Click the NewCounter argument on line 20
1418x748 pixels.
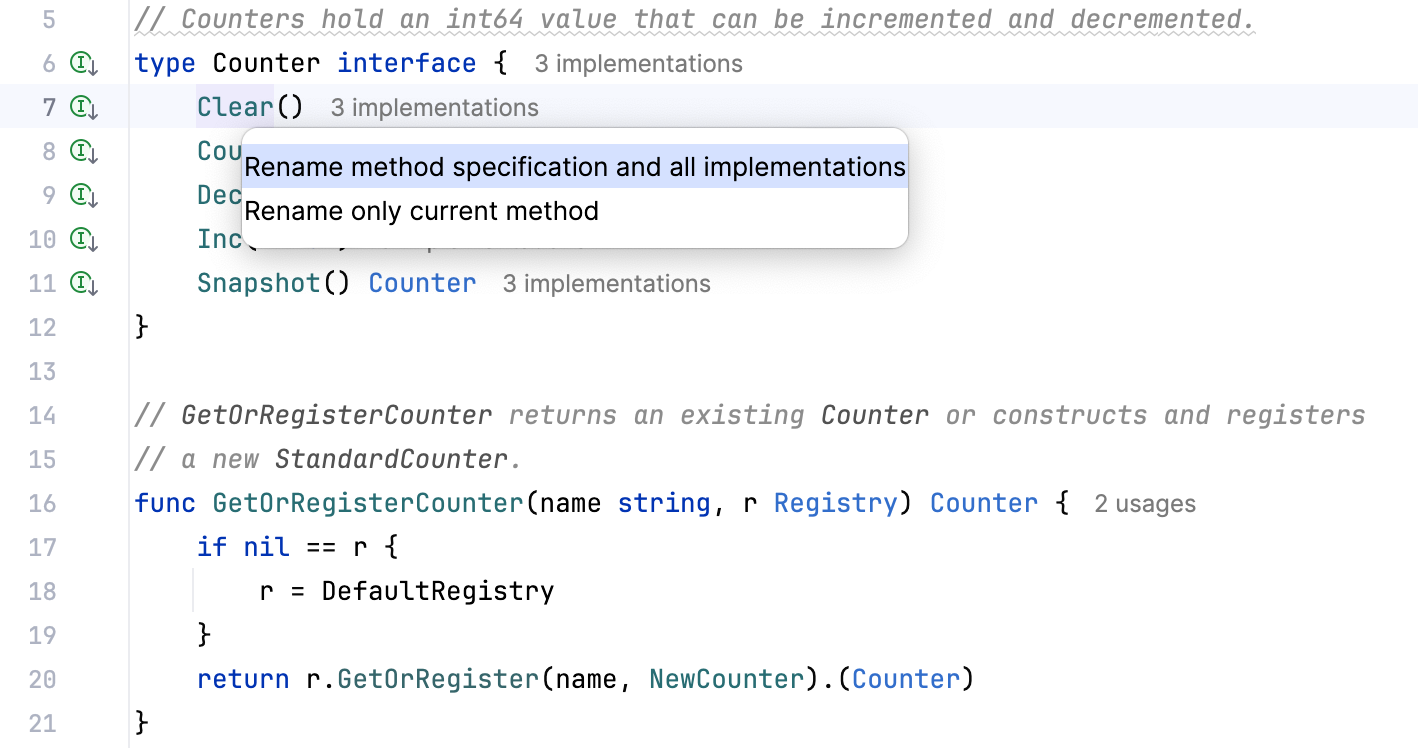pyautogui.click(x=725, y=678)
